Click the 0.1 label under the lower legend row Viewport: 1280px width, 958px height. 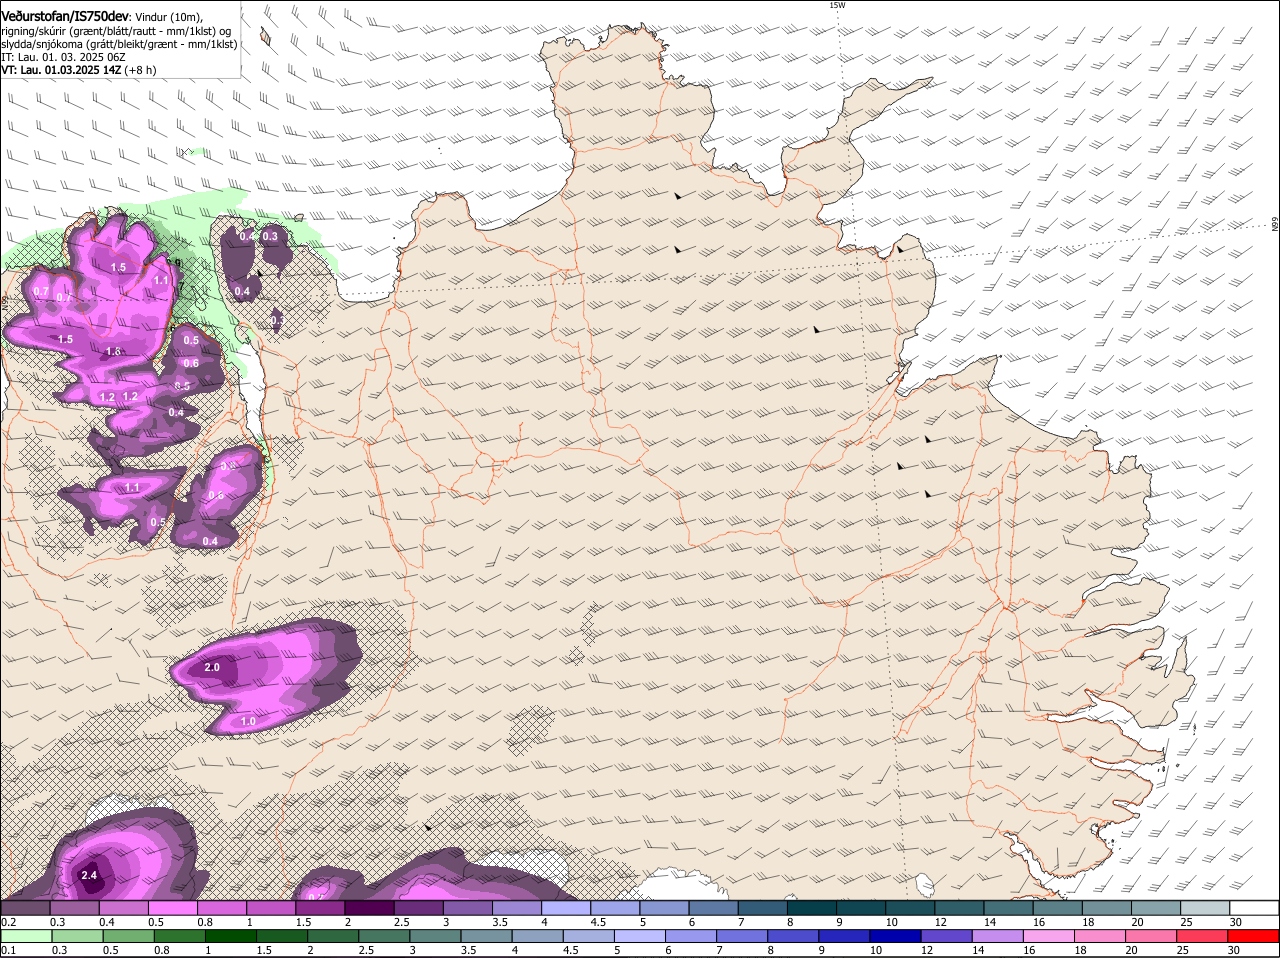(9, 950)
